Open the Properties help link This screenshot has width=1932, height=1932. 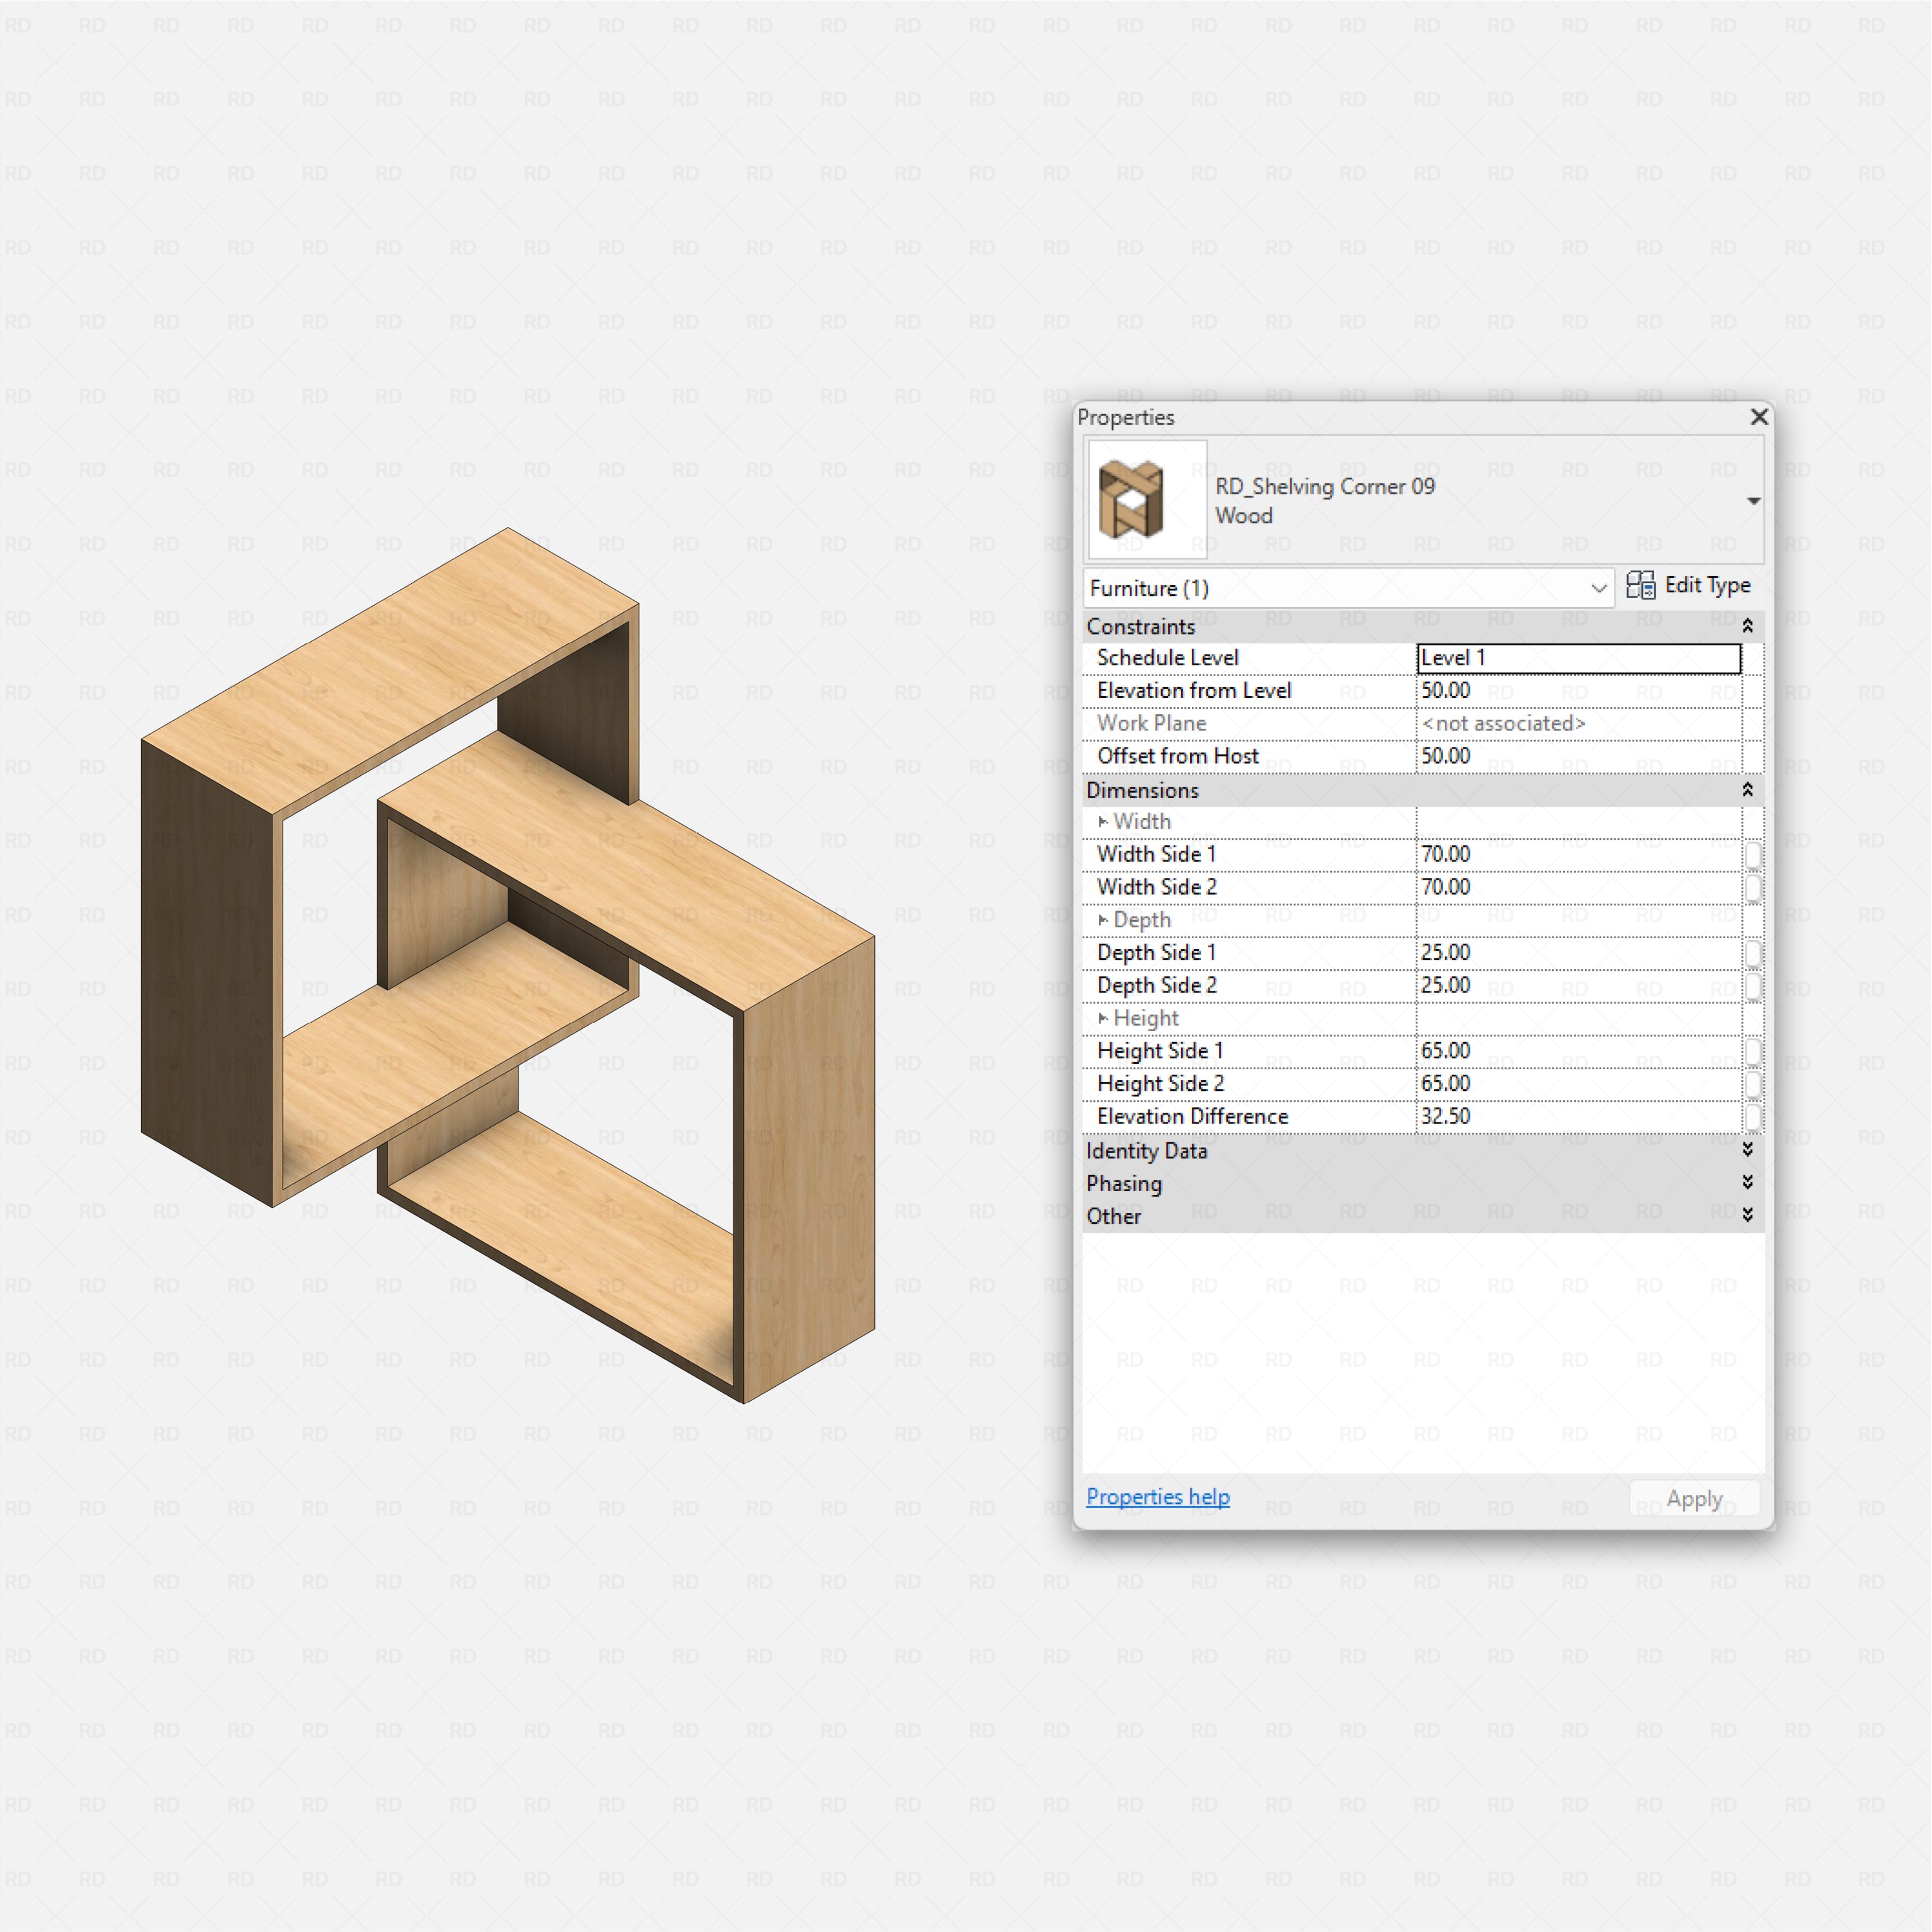pos(1158,1497)
